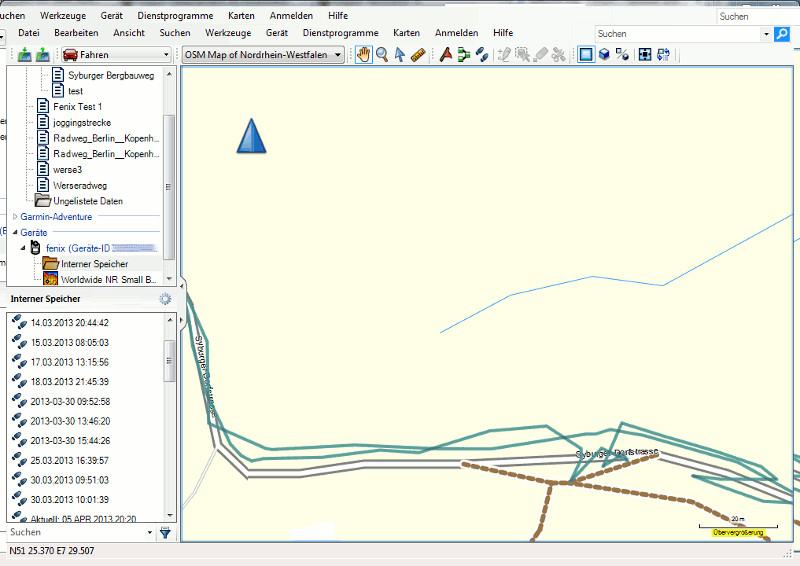
Task: Open the gear options in Interner Speicher panel
Action: pos(165,298)
